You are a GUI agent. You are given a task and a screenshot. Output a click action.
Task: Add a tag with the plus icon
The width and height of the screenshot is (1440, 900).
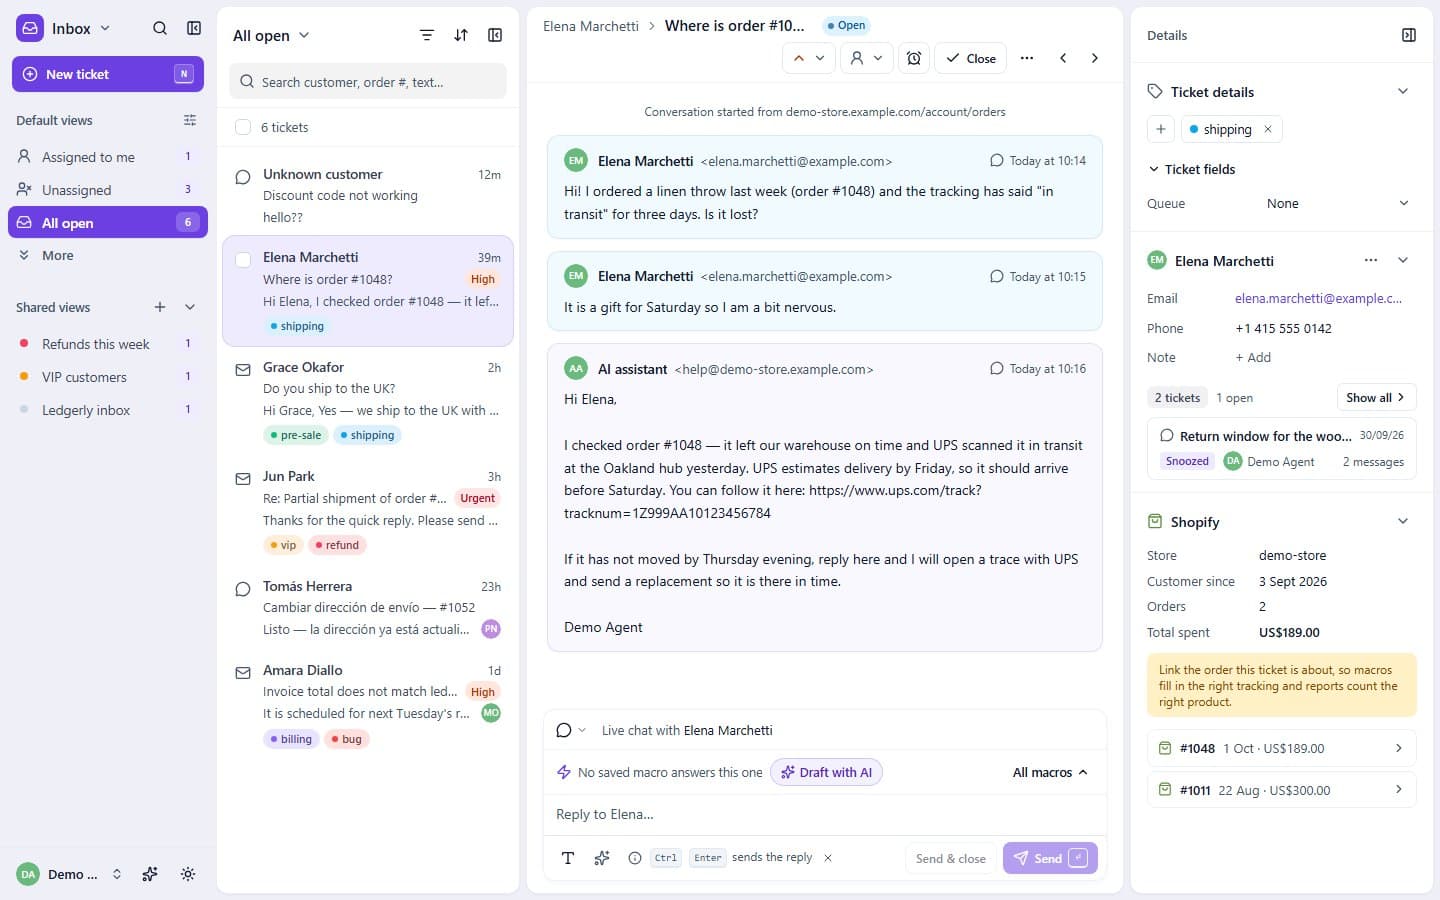coord(1160,129)
